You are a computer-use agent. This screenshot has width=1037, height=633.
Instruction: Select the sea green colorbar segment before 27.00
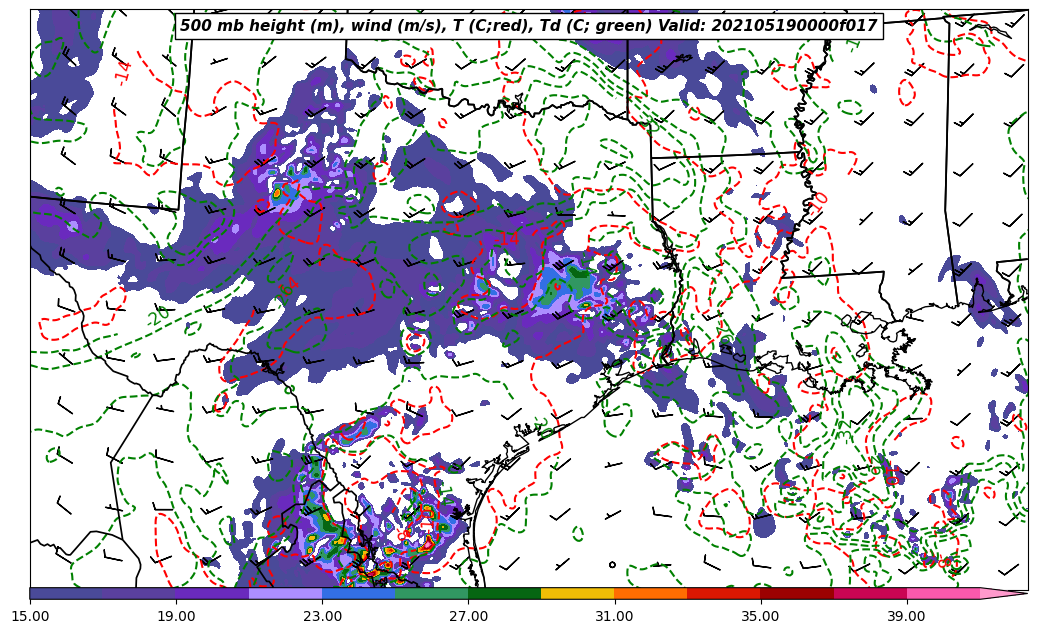click(x=431, y=593)
